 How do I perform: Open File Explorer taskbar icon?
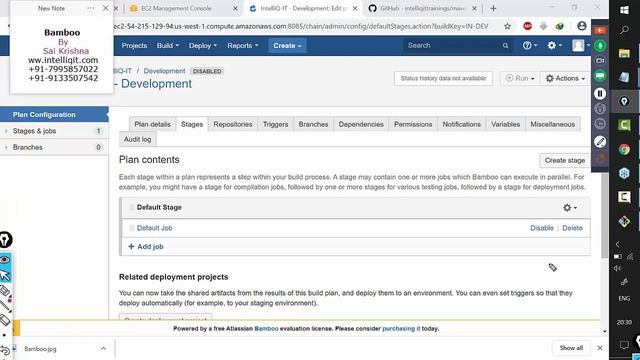pyautogui.click(x=624, y=53)
